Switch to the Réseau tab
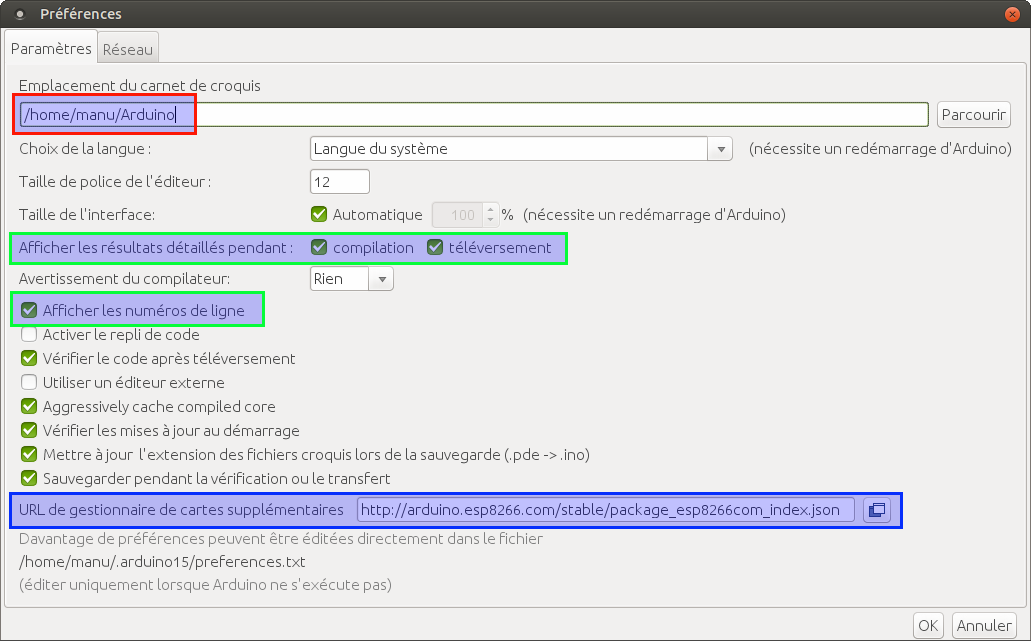Viewport: 1031px width, 641px height. [128, 49]
